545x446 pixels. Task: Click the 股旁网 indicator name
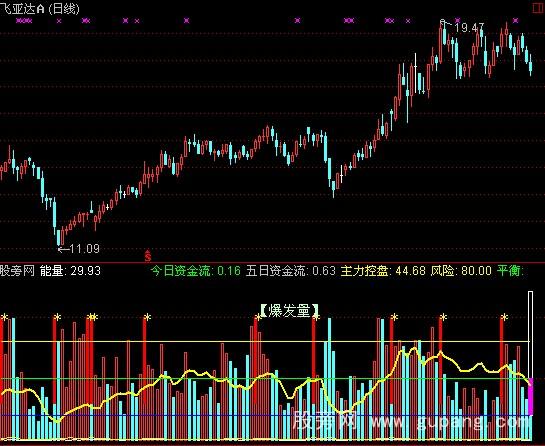(x=17, y=270)
